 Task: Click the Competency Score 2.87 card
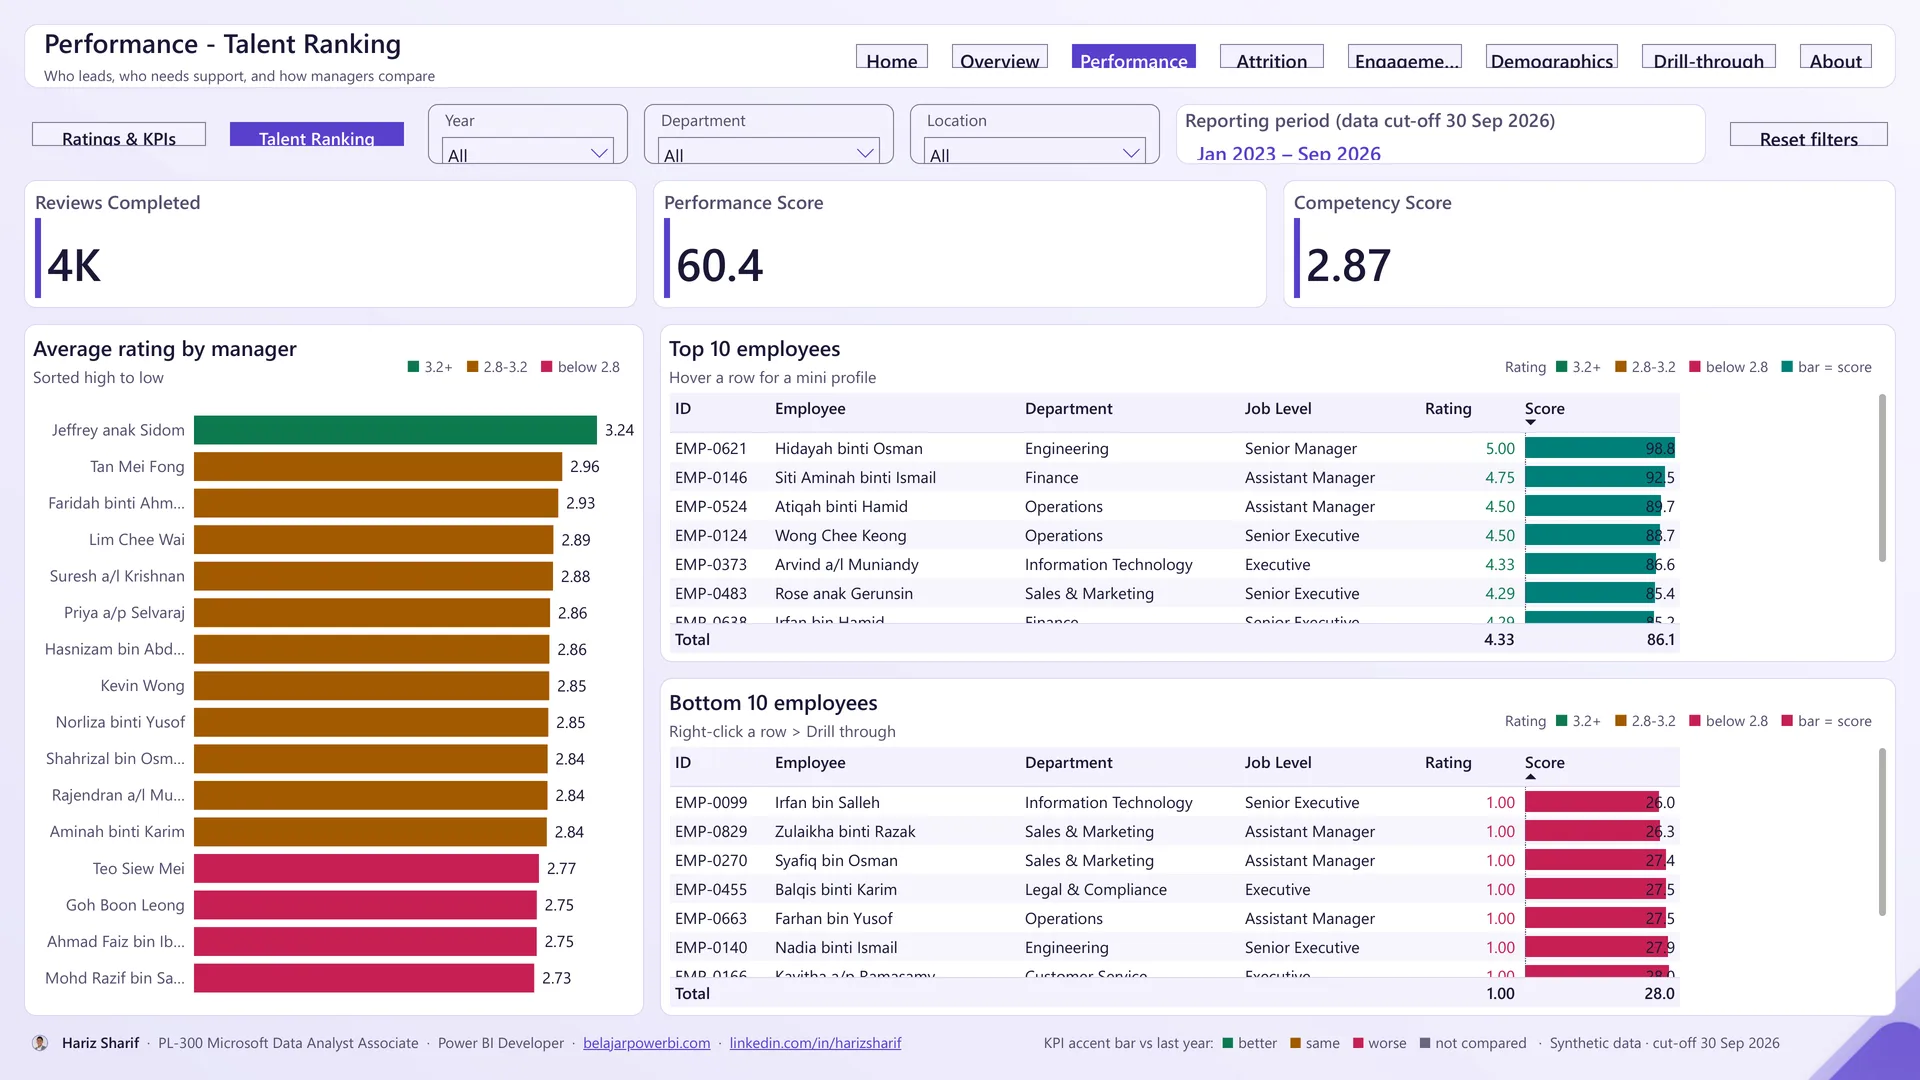point(1589,244)
